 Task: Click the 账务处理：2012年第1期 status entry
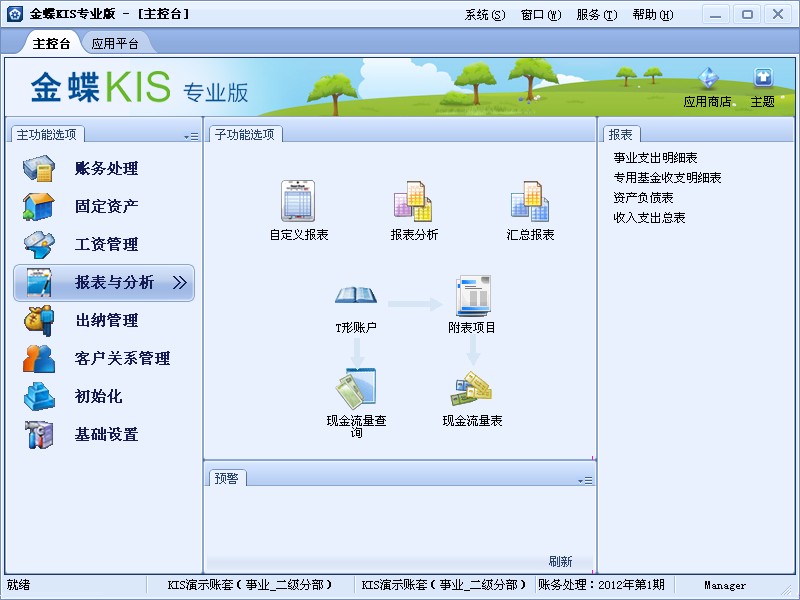click(x=602, y=585)
